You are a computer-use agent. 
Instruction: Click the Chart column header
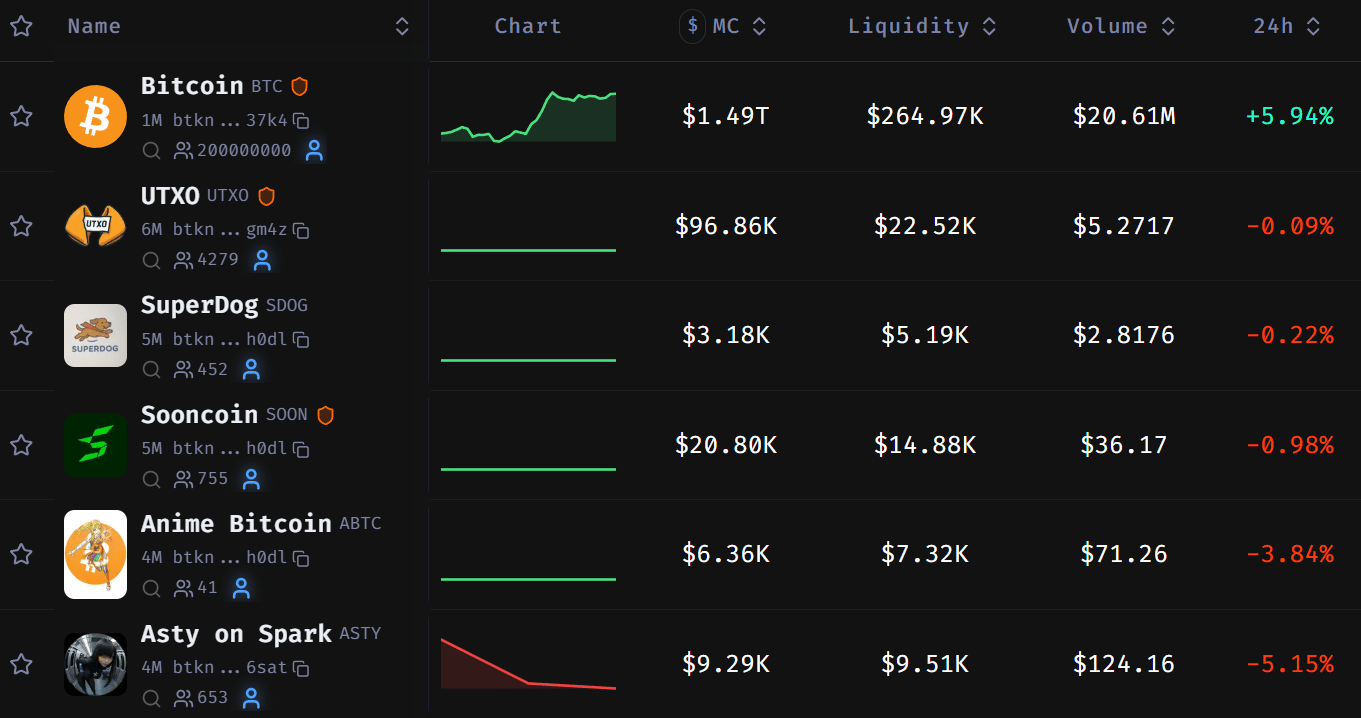click(x=528, y=27)
